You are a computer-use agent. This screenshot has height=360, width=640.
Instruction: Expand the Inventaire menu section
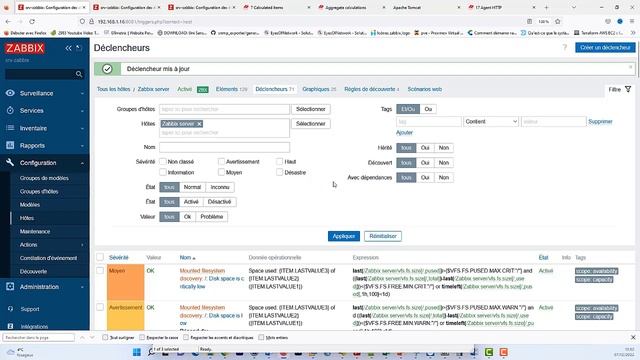[x=82, y=128]
